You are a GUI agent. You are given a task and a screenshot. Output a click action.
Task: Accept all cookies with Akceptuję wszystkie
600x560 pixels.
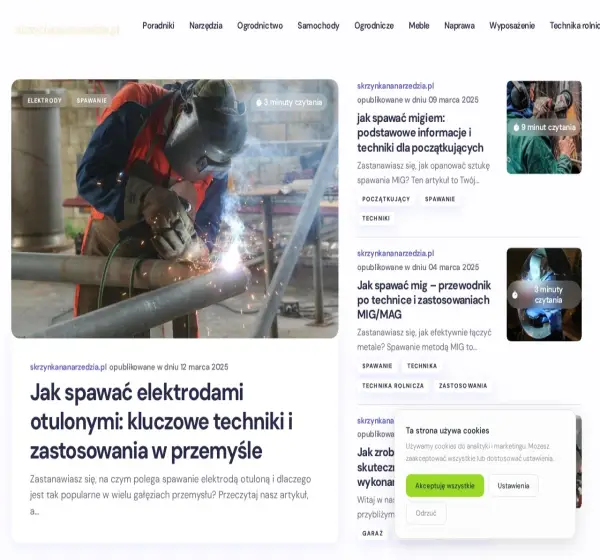445,485
